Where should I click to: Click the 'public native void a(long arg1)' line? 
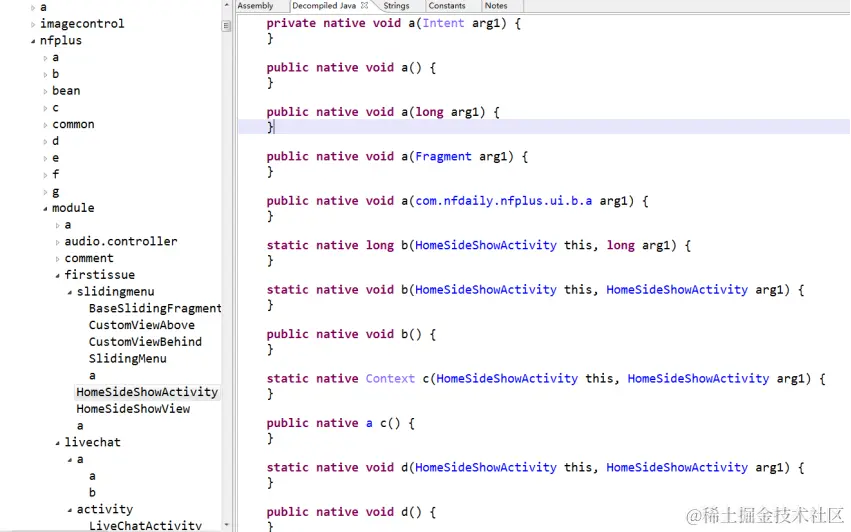click(383, 112)
